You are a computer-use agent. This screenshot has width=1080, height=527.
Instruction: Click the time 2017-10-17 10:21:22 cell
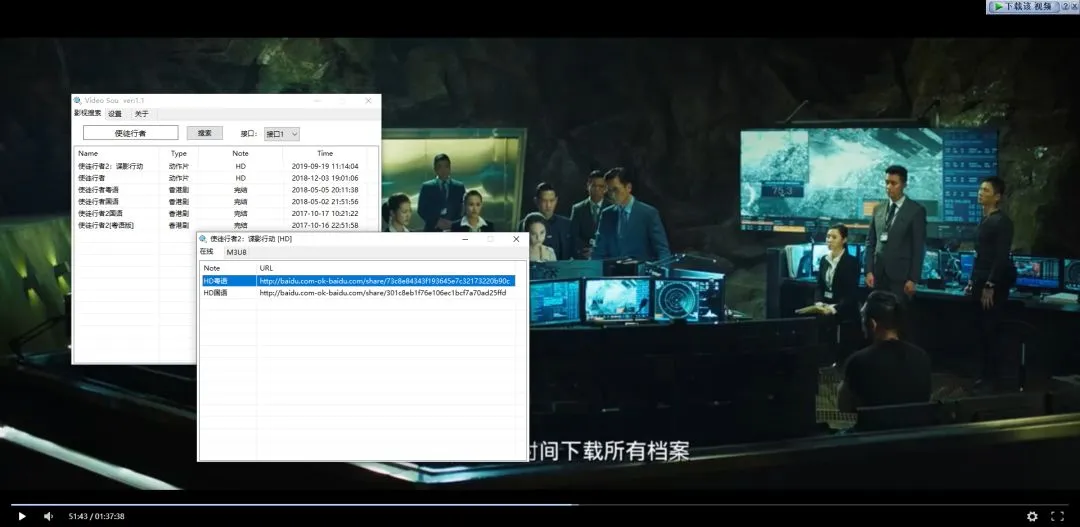325,213
